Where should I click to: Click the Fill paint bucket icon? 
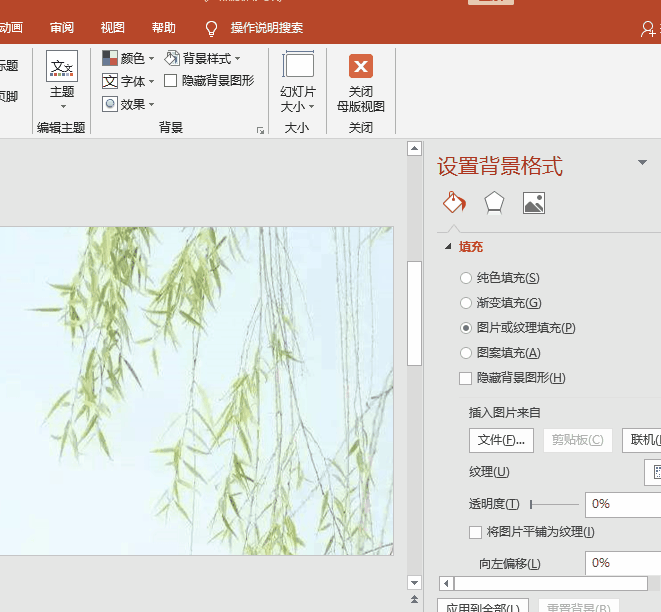point(454,203)
